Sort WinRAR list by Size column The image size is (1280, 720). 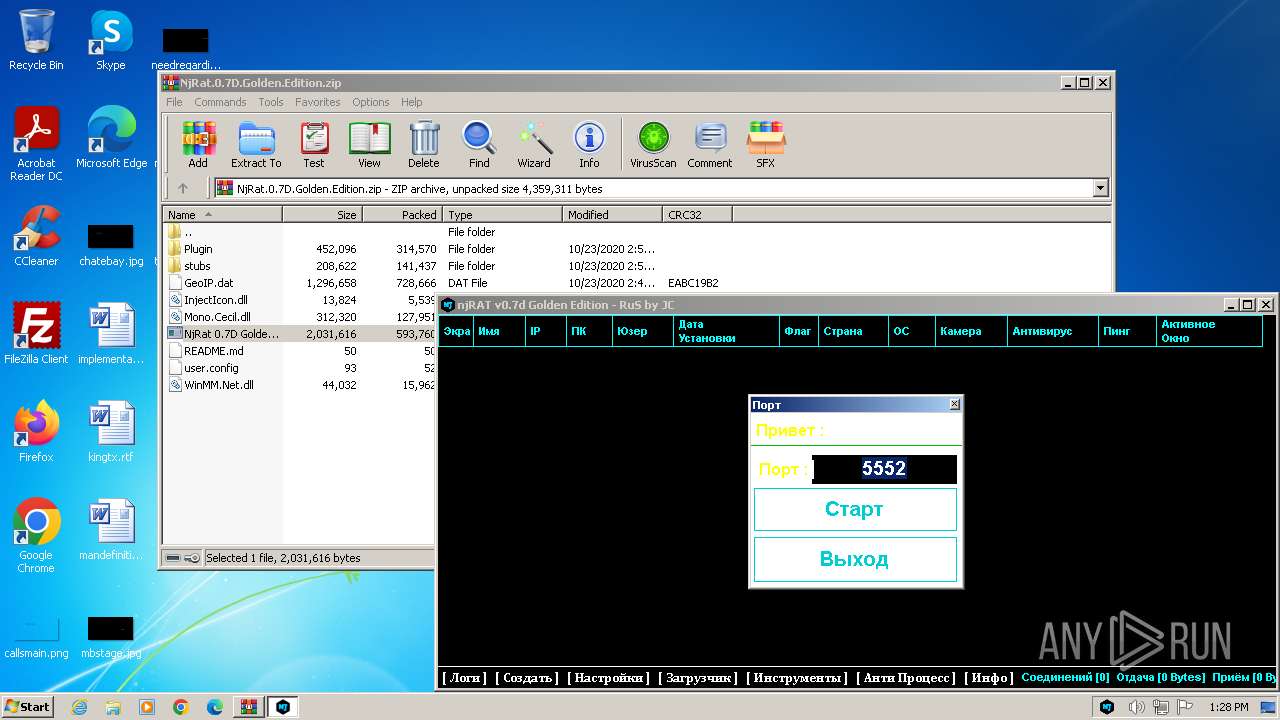[322, 214]
